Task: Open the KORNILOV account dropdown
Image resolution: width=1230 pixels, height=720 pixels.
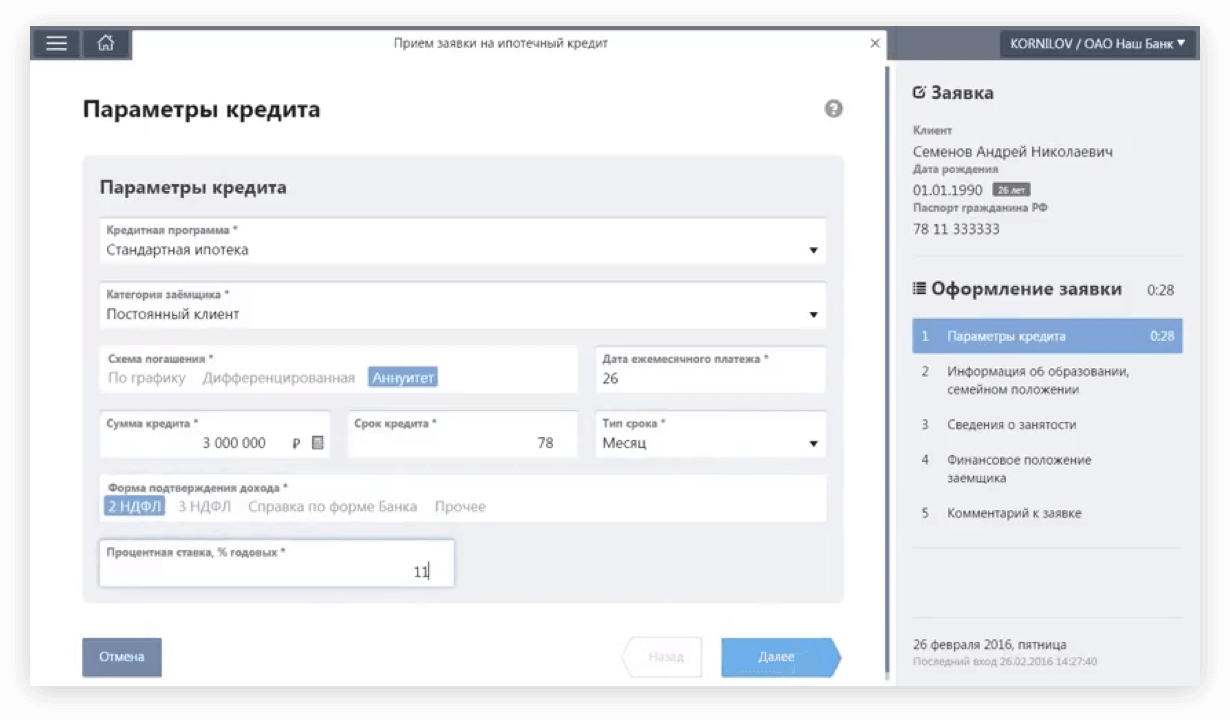Action: 1097,43
